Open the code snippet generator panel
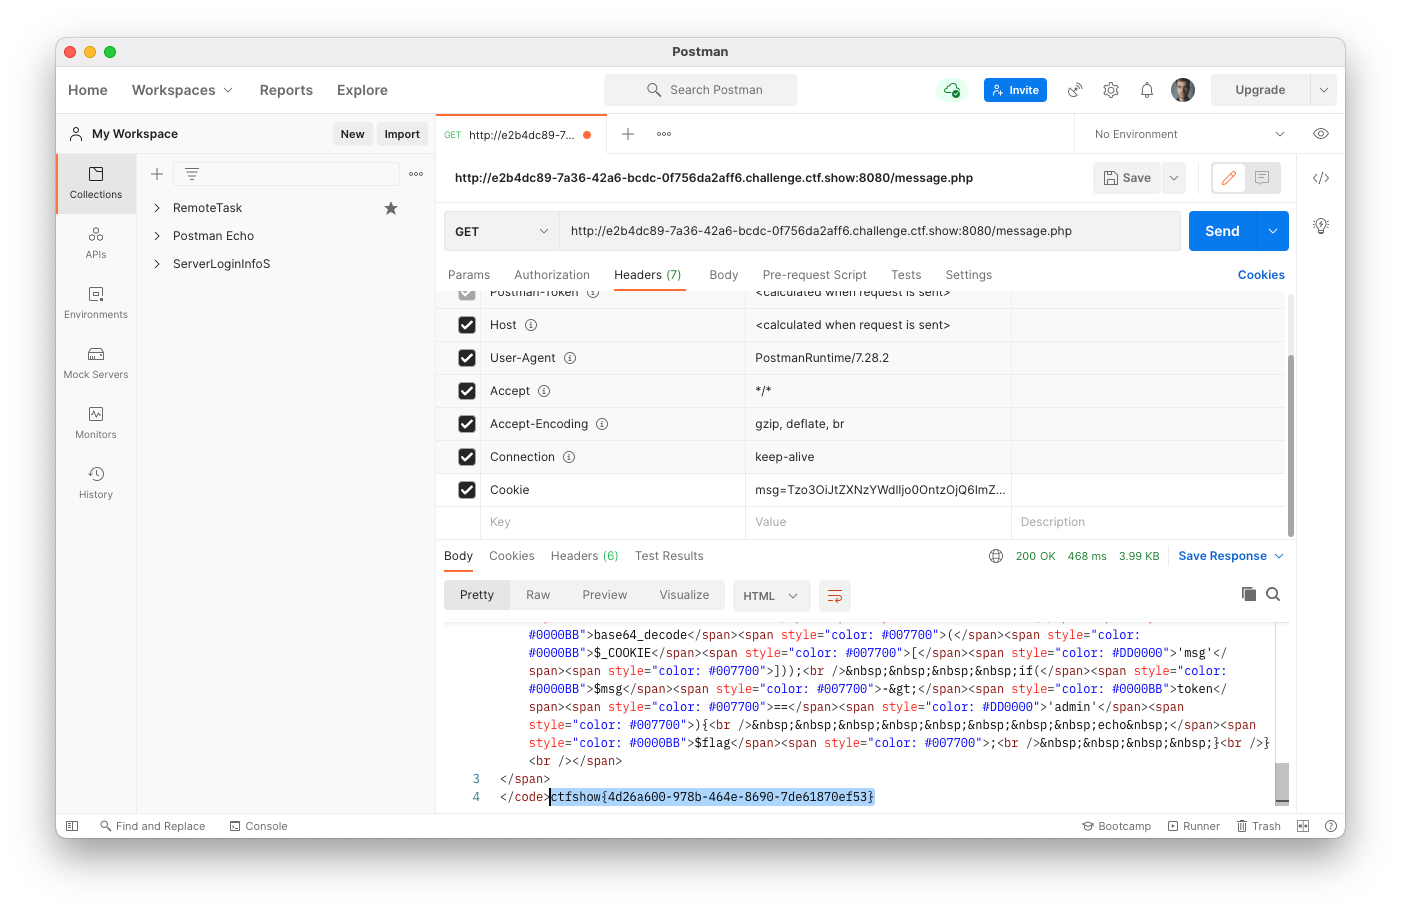Screen dimensions: 1401x912 1320,177
